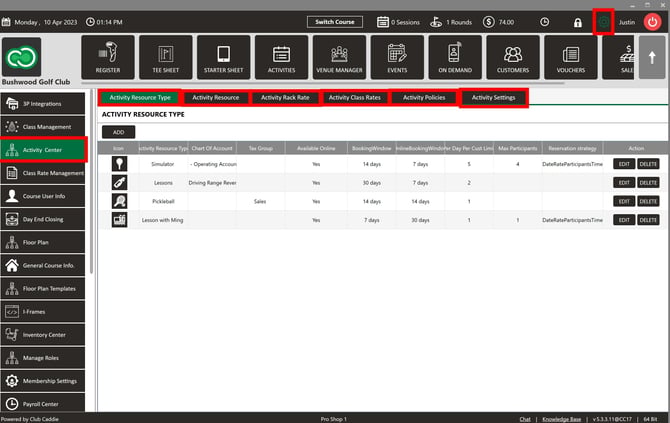Switch to Activity Settings tab
Screen dimensions: 670x423
tap(493, 98)
